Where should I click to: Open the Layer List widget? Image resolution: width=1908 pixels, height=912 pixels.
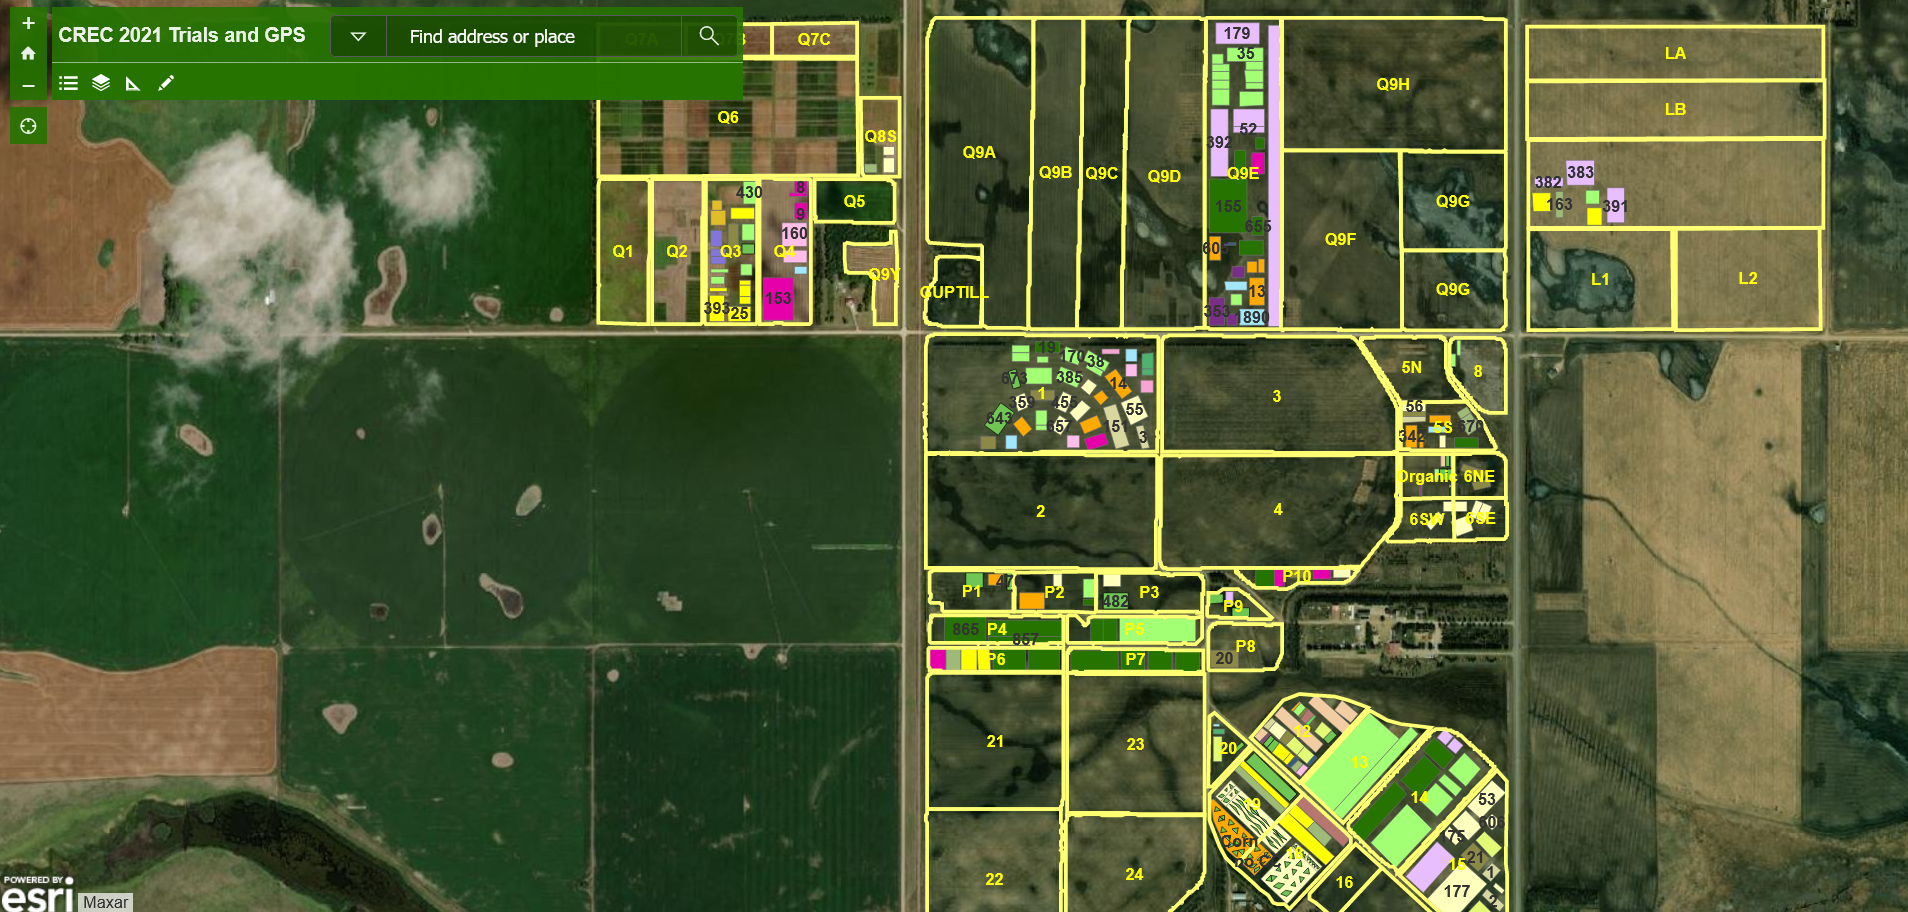(101, 83)
